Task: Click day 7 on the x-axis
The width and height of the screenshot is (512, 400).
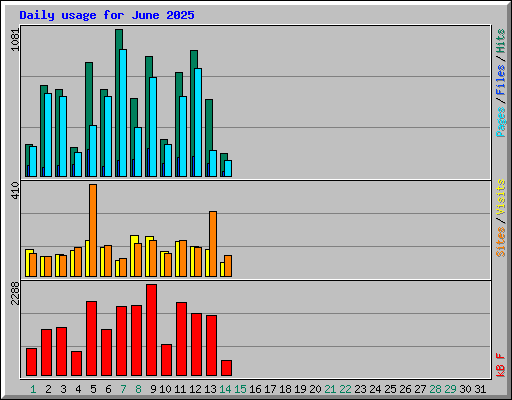Action: tap(123, 389)
